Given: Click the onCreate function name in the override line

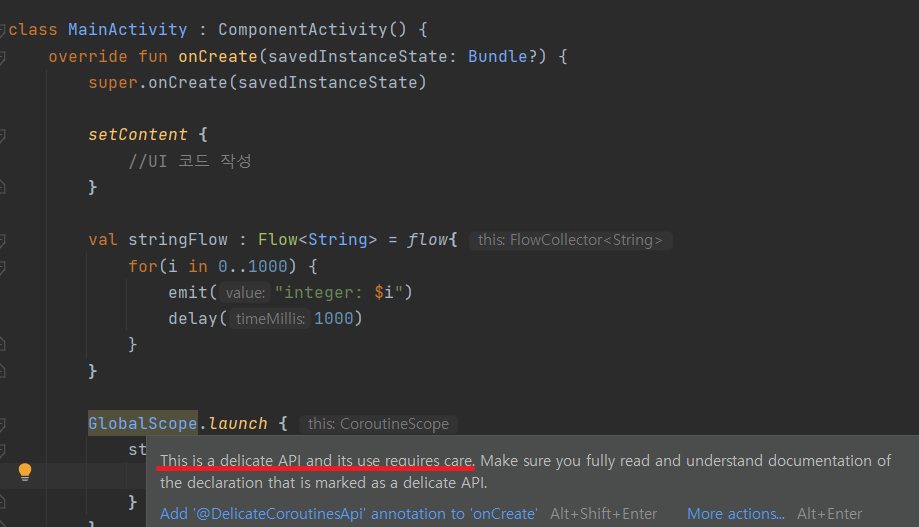Looking at the screenshot, I should click(218, 56).
